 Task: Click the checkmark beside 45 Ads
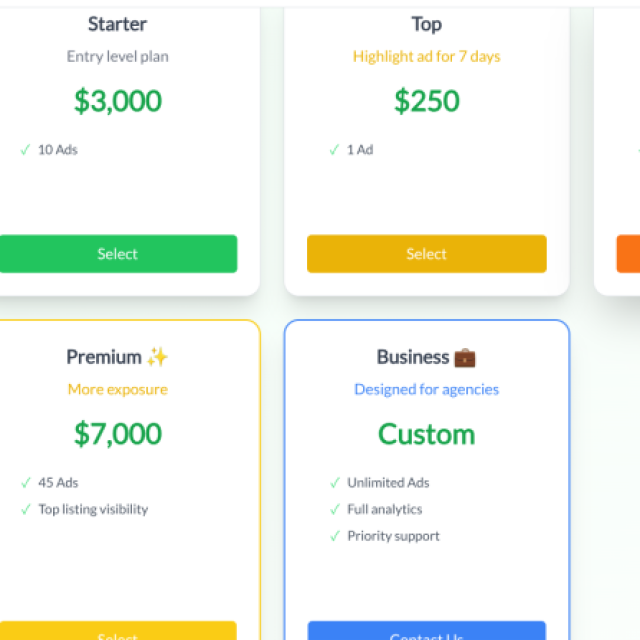[26, 482]
